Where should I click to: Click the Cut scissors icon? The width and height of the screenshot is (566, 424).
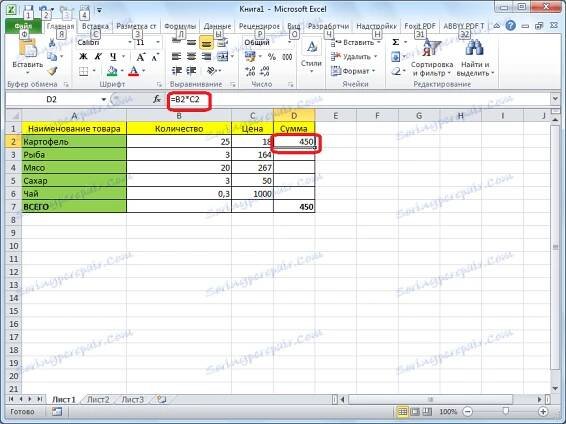pyautogui.click(x=52, y=43)
